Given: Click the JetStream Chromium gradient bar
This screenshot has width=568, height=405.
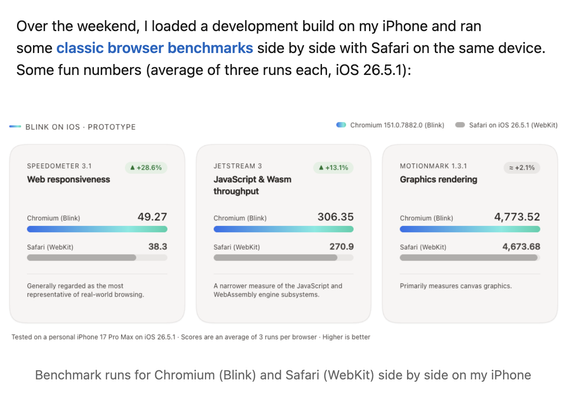Looking at the screenshot, I should (x=284, y=229).
